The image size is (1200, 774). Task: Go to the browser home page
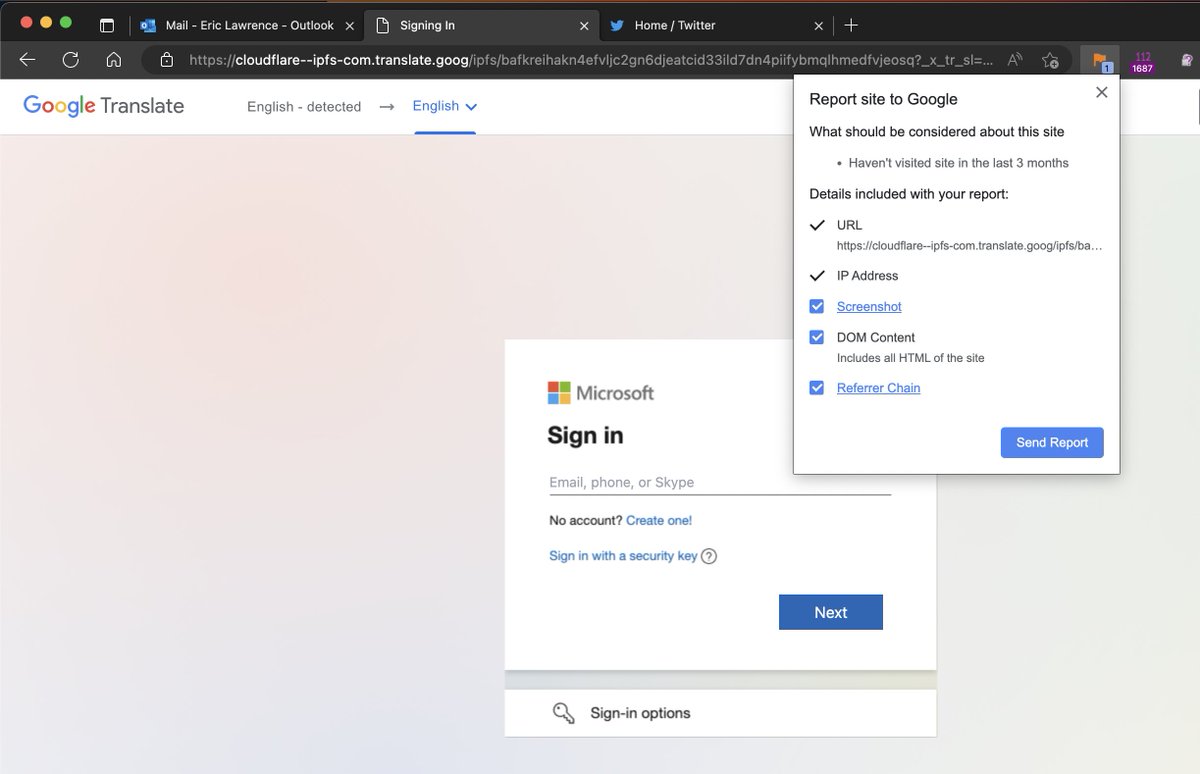pos(114,60)
